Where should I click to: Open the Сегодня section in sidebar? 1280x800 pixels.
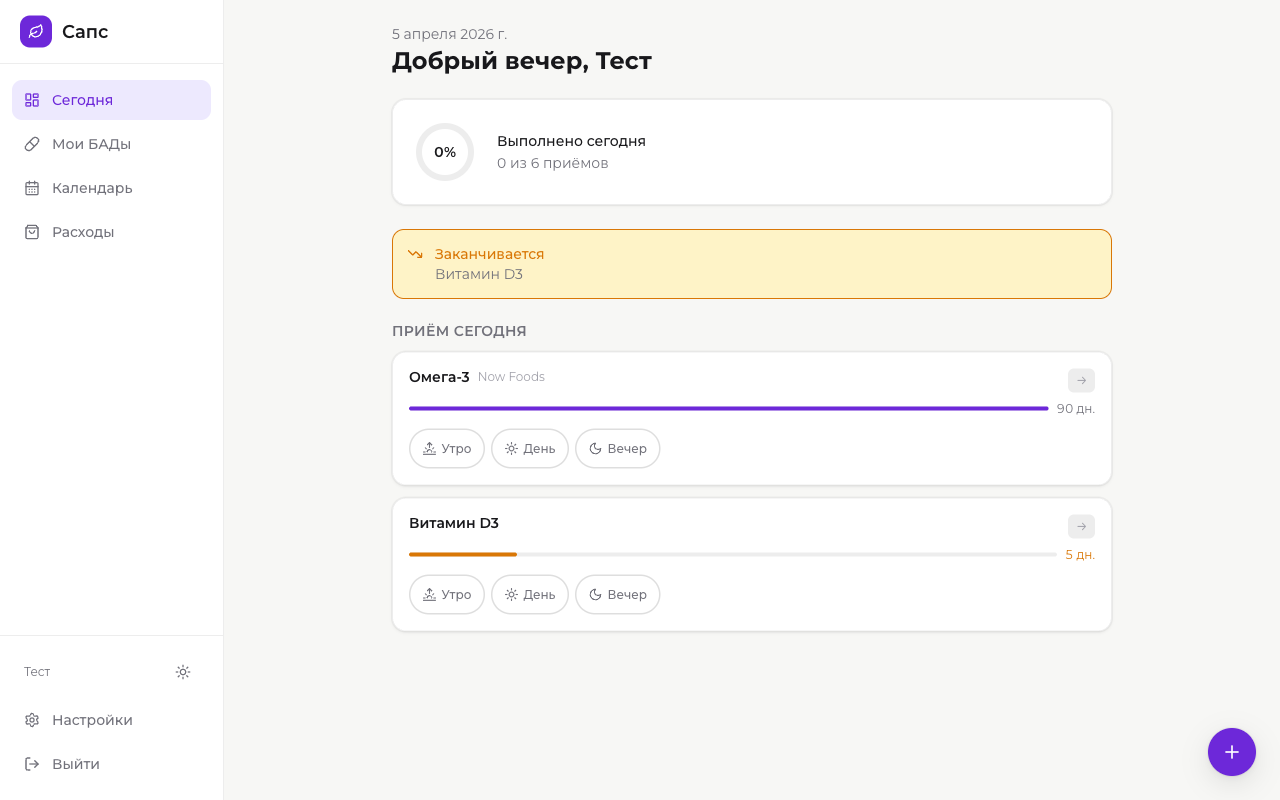tap(111, 100)
